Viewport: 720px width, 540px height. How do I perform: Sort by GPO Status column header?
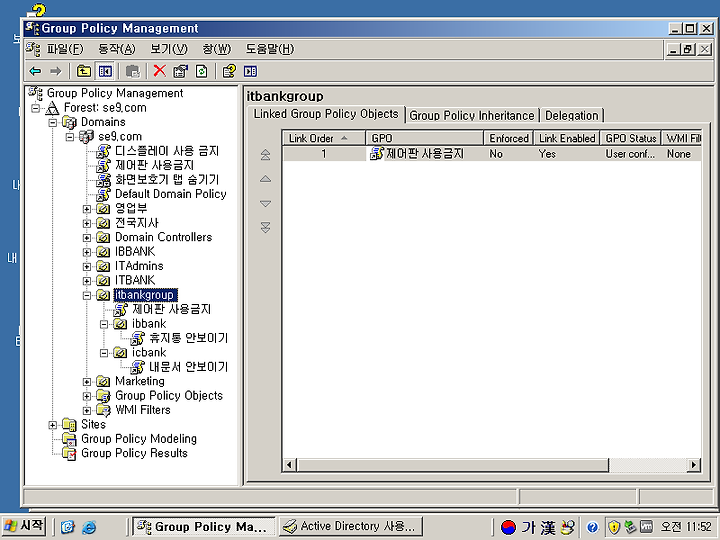(630, 138)
